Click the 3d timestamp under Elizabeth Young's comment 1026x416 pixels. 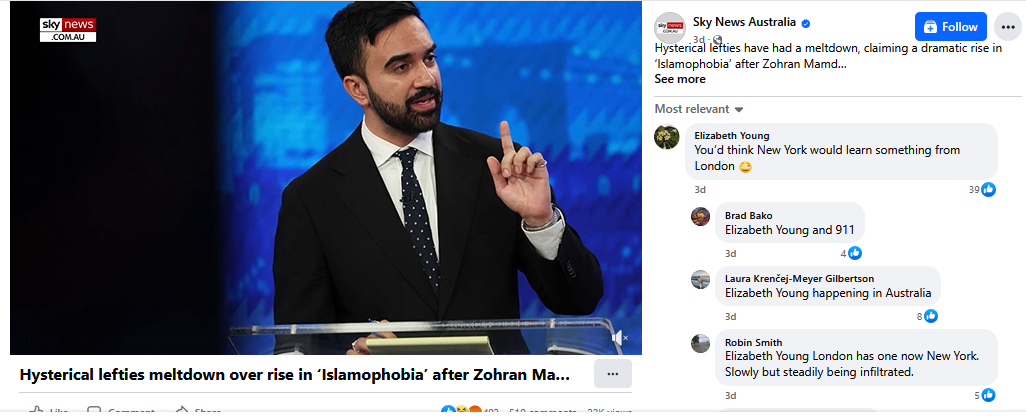coord(700,189)
